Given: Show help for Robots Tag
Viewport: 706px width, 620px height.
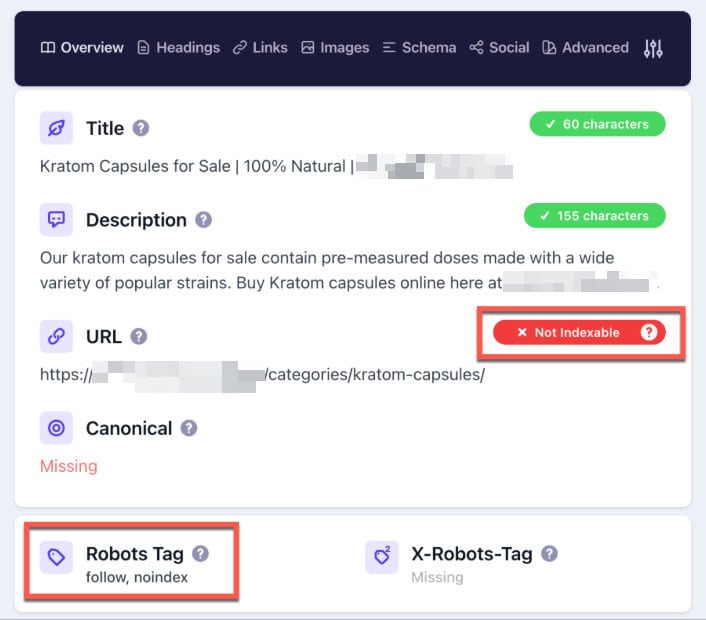Looking at the screenshot, I should pos(200,553).
